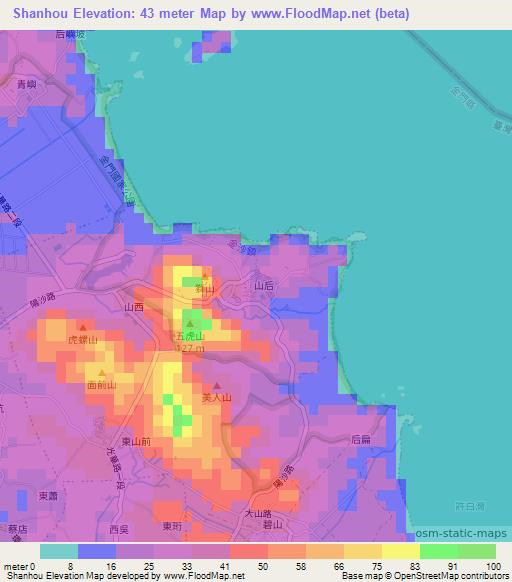This screenshot has width=512, height=582.
Task: Click the 美人山 mountain label
Action: point(217,398)
